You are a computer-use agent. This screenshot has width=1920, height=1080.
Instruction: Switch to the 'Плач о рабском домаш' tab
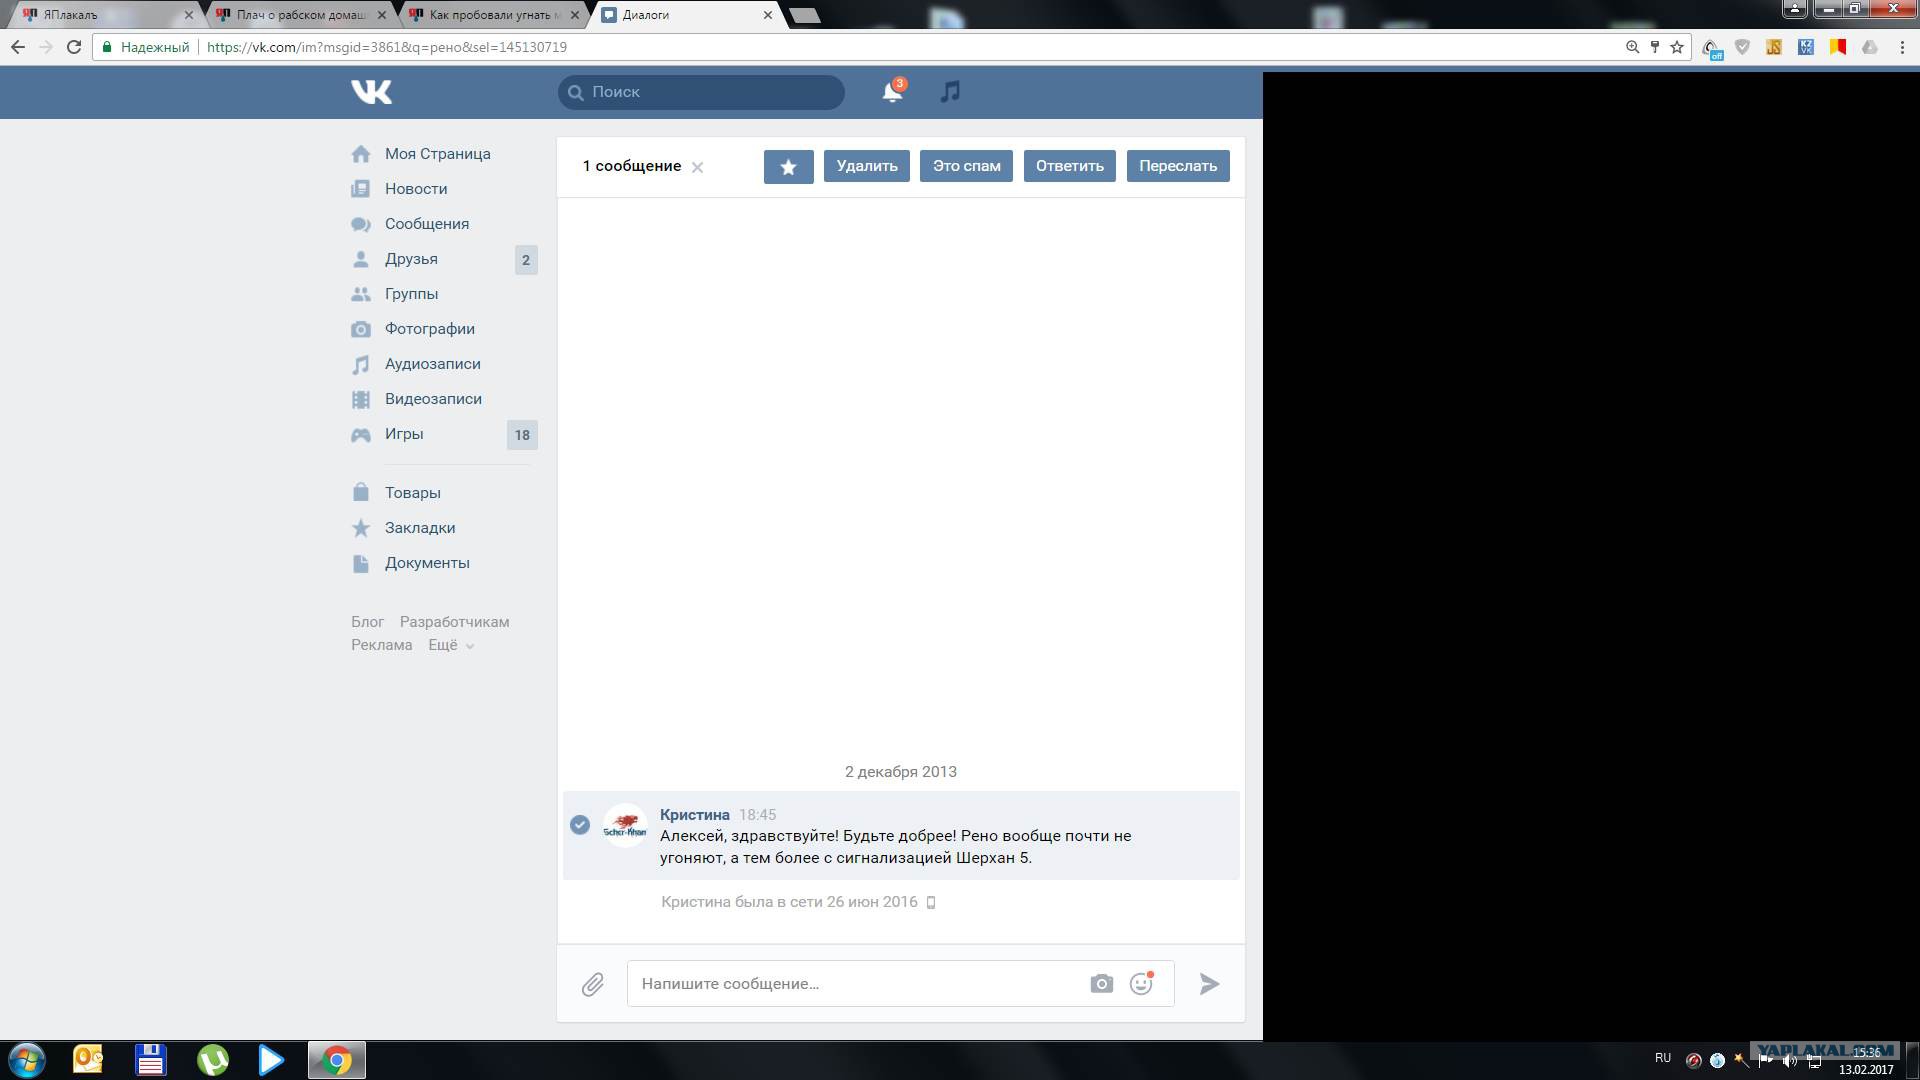coord(300,15)
